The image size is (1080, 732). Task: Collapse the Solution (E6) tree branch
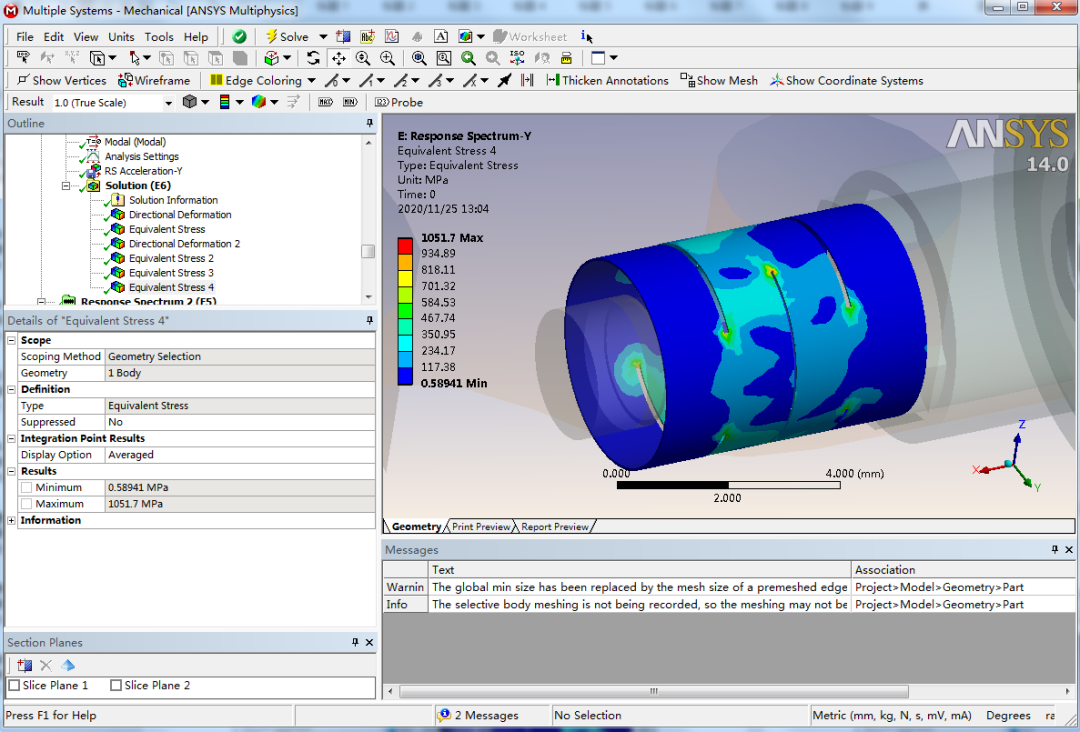coord(66,186)
